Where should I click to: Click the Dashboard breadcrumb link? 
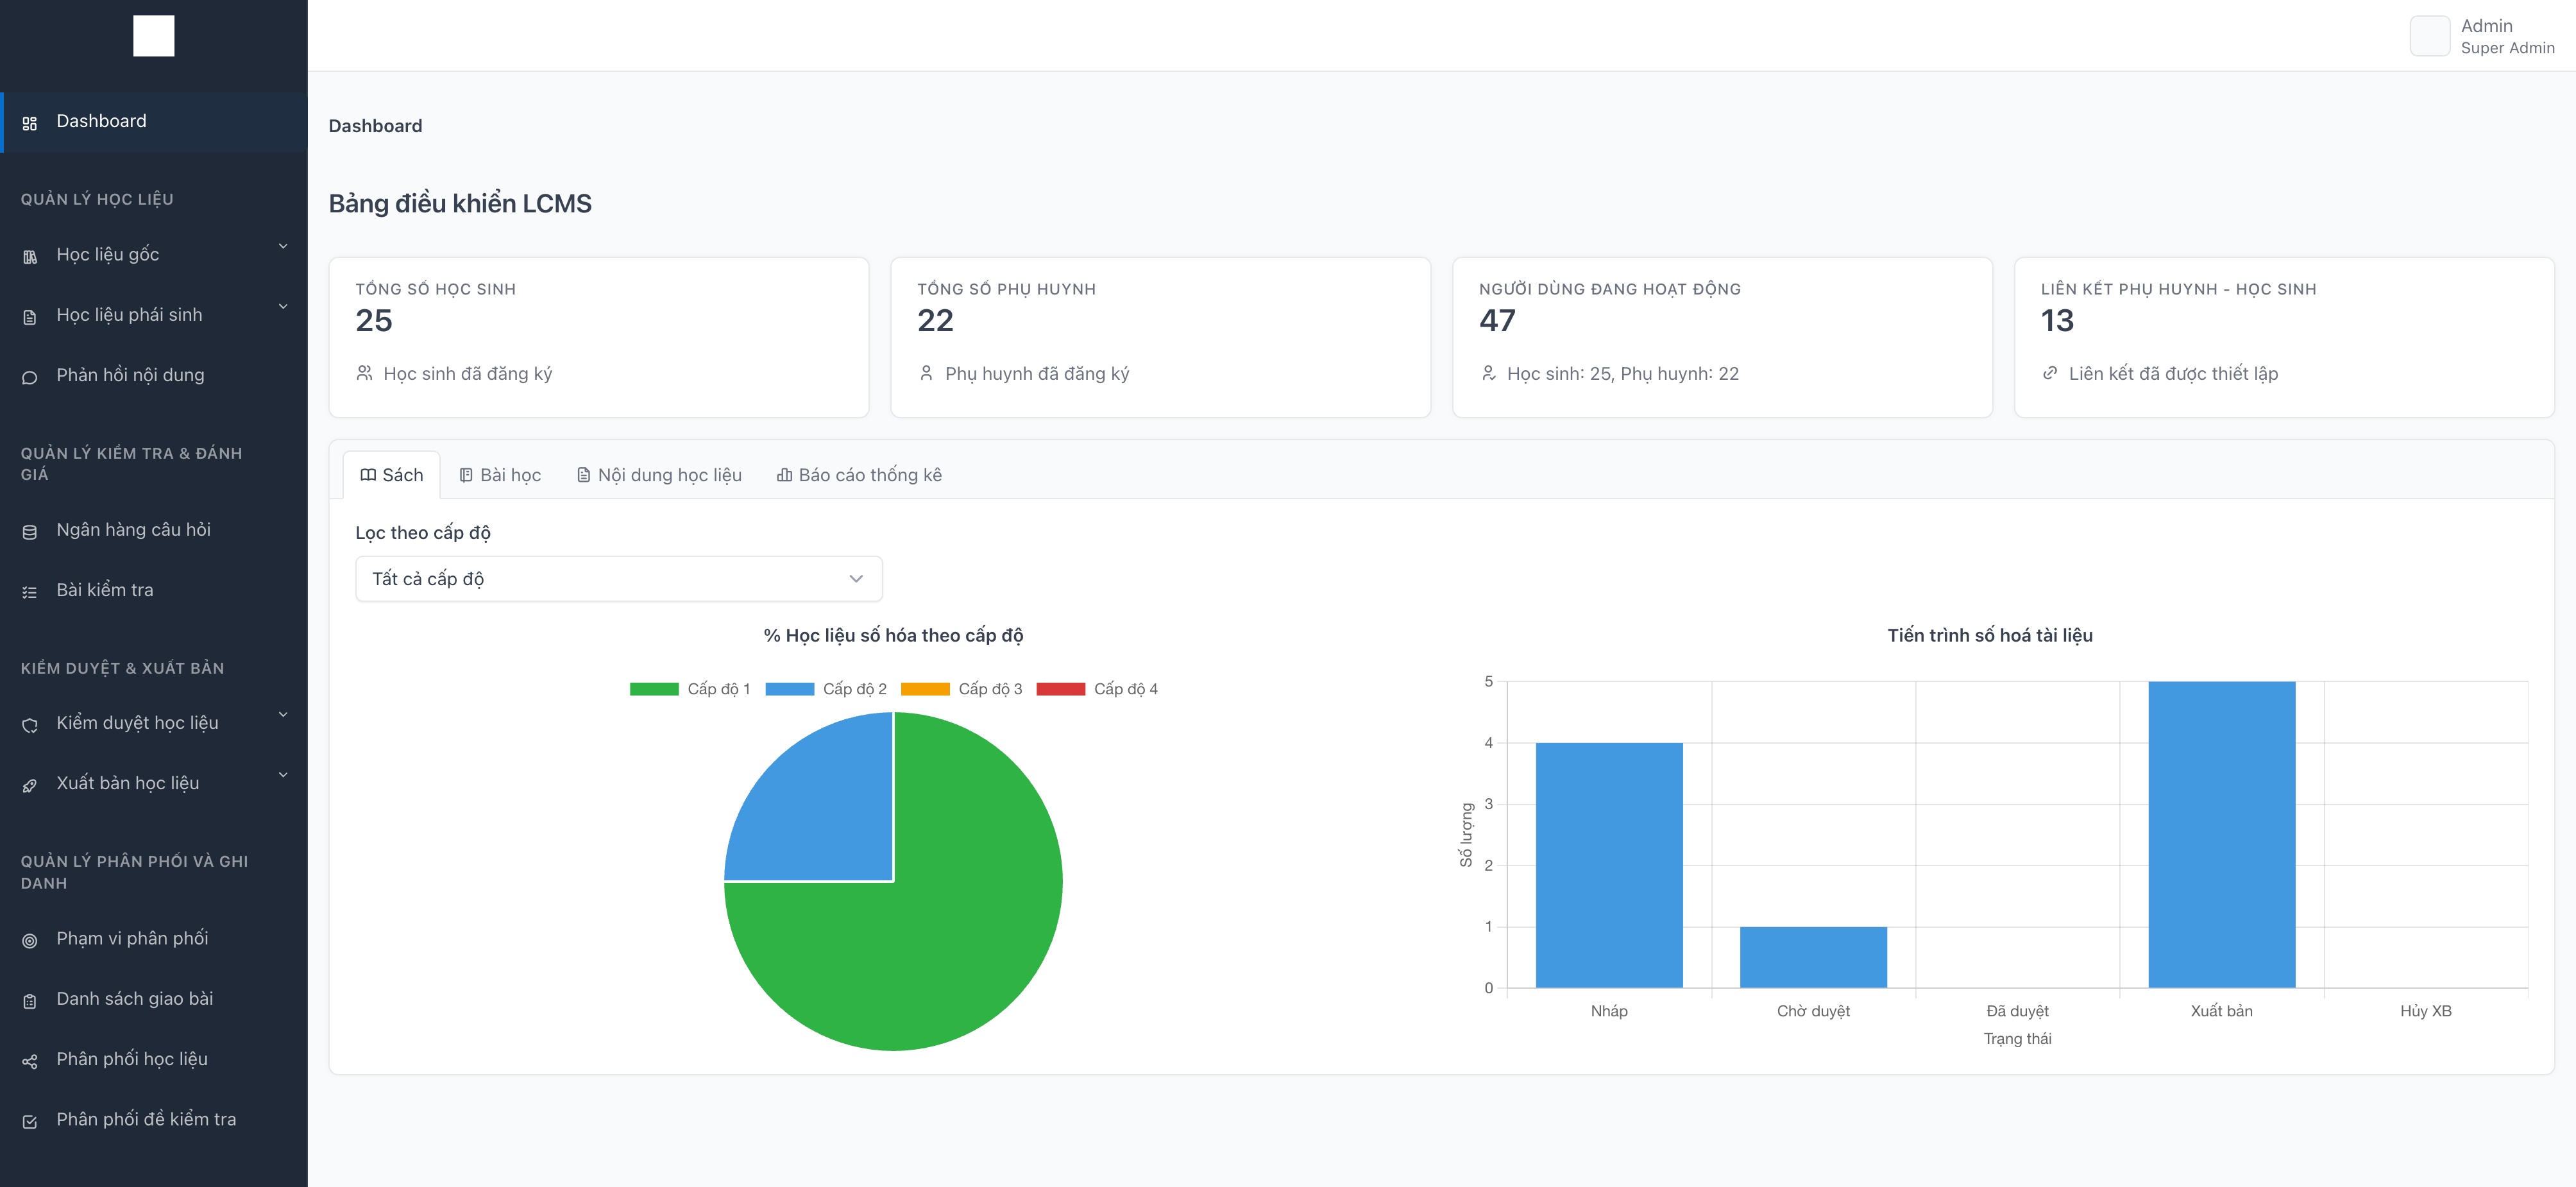coord(375,125)
